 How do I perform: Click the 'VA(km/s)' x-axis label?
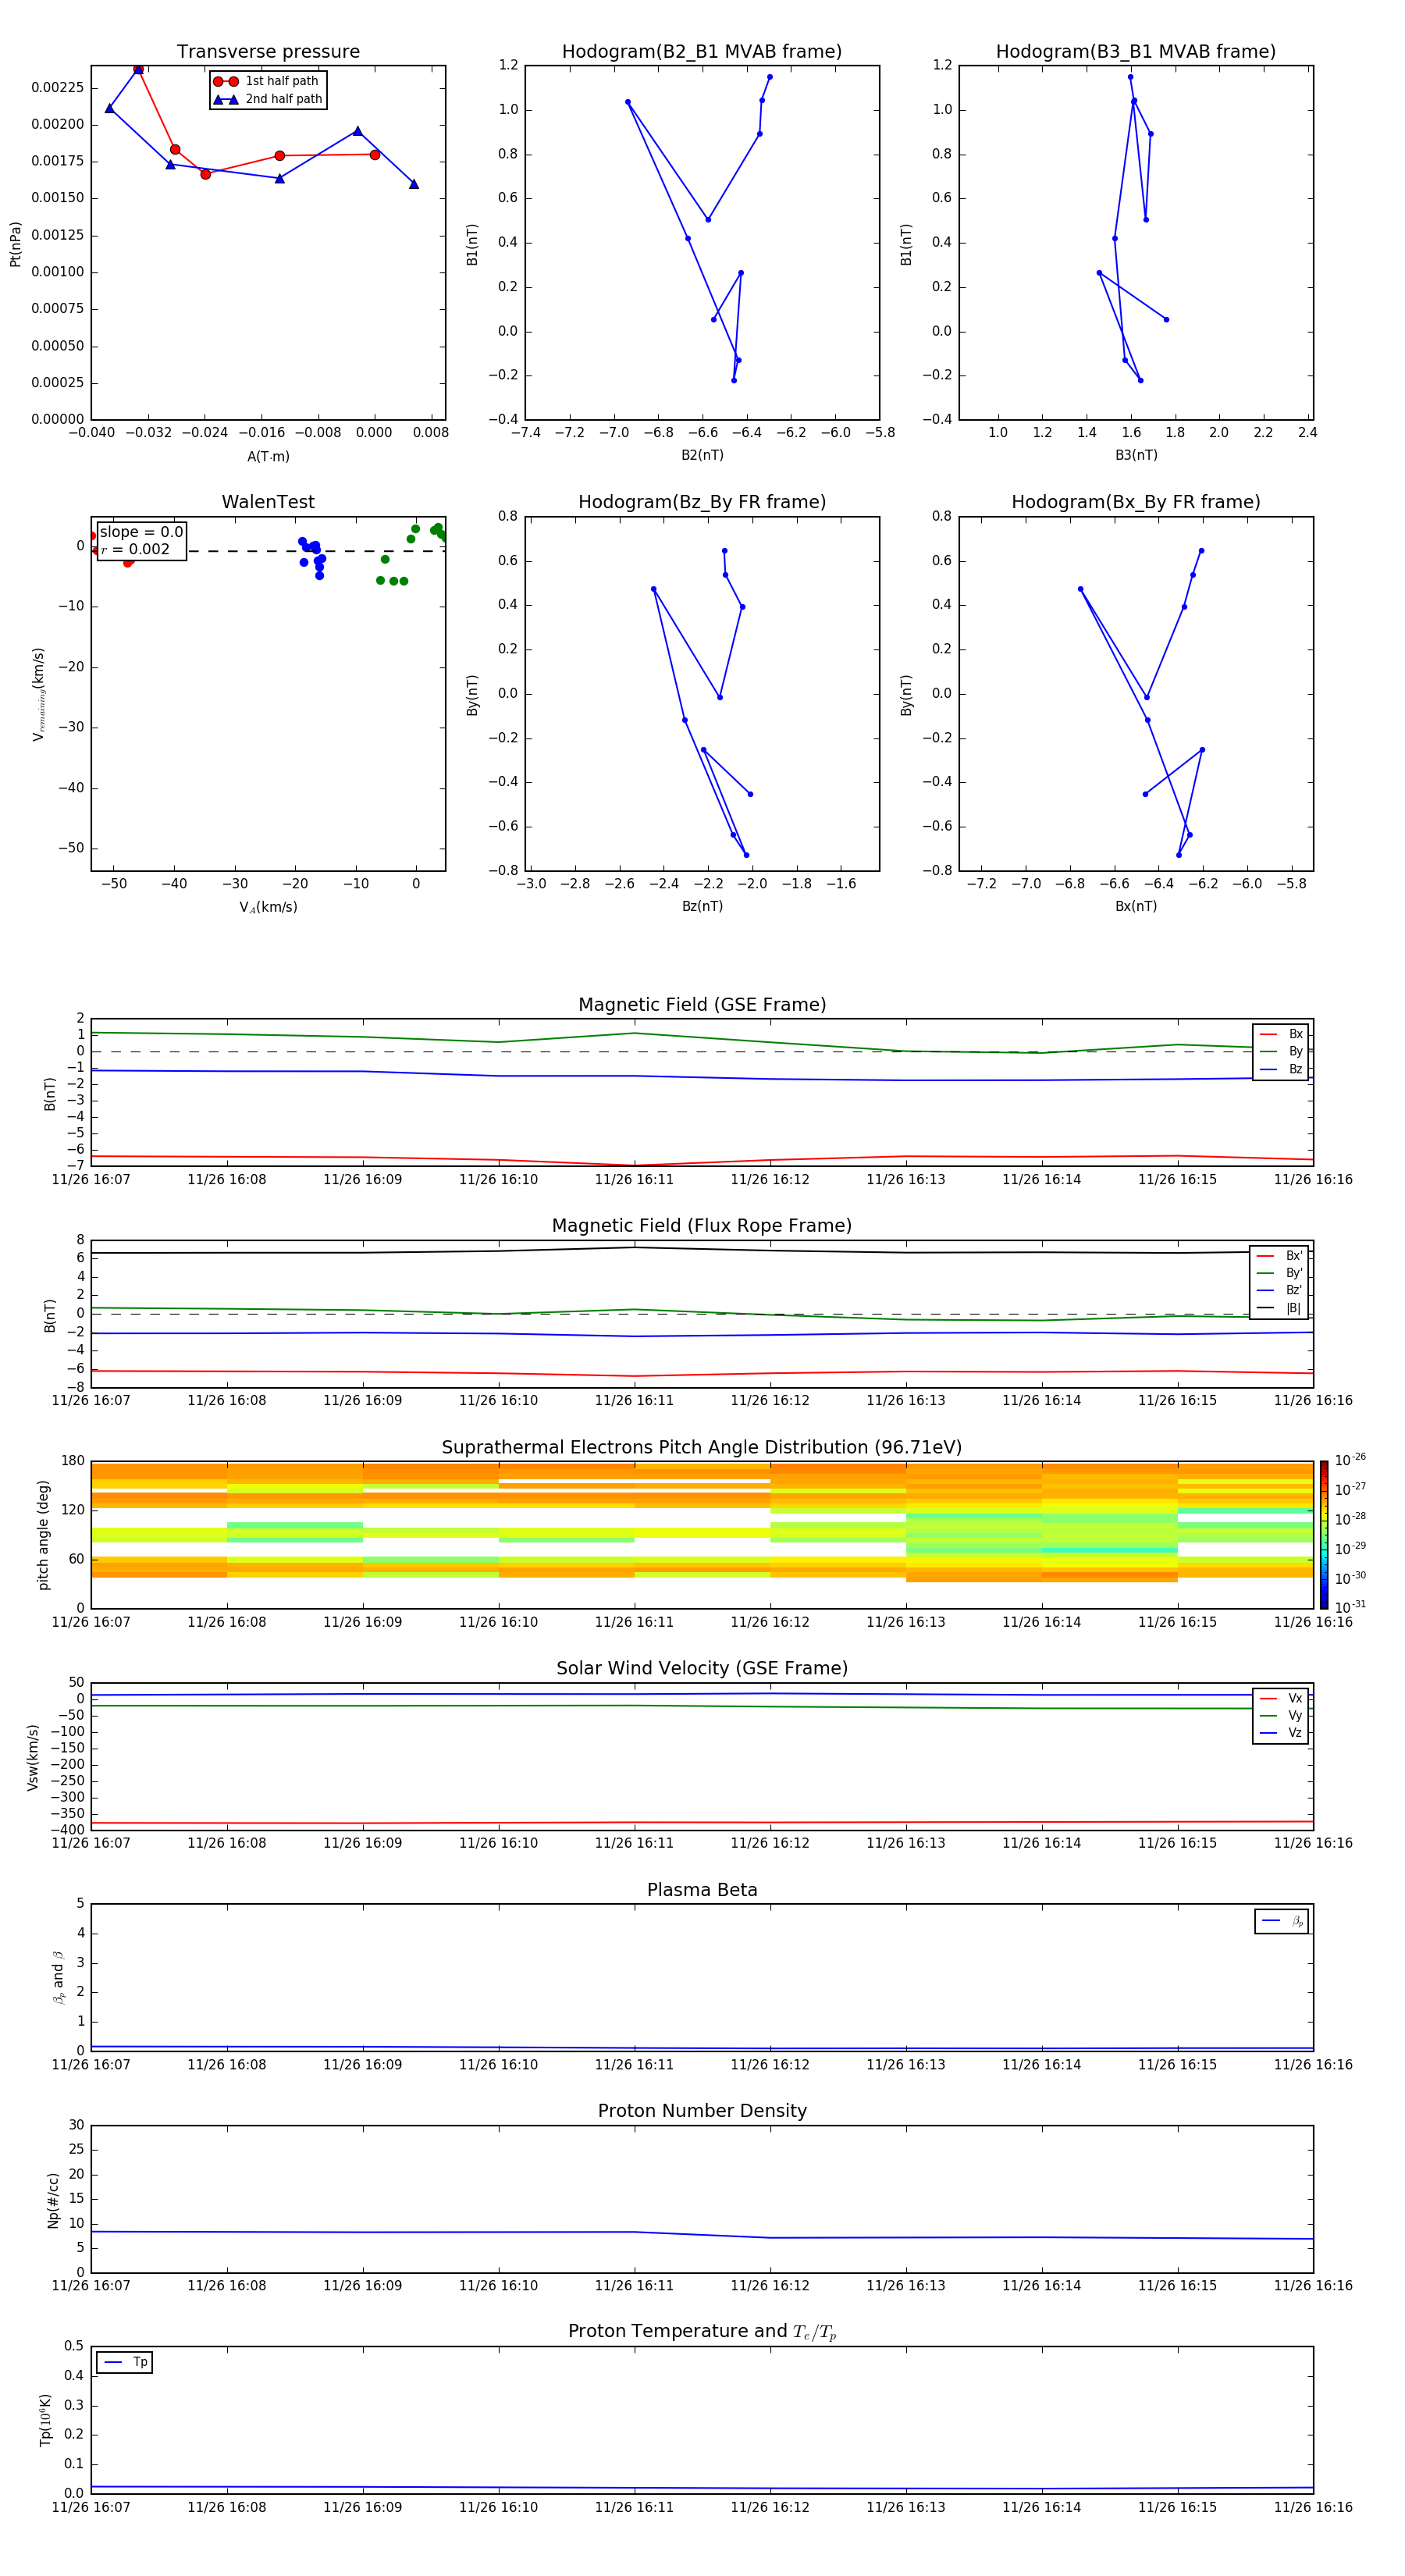click(268, 907)
